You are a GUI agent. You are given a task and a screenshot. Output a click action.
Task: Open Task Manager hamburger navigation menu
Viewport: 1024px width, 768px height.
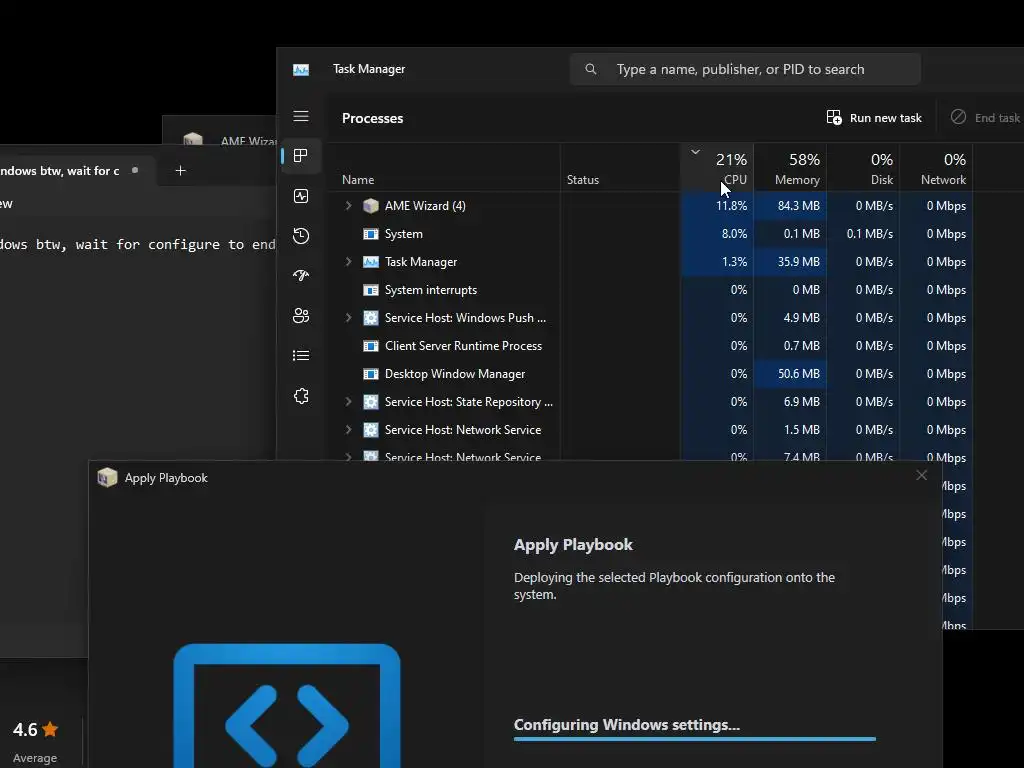click(x=300, y=116)
